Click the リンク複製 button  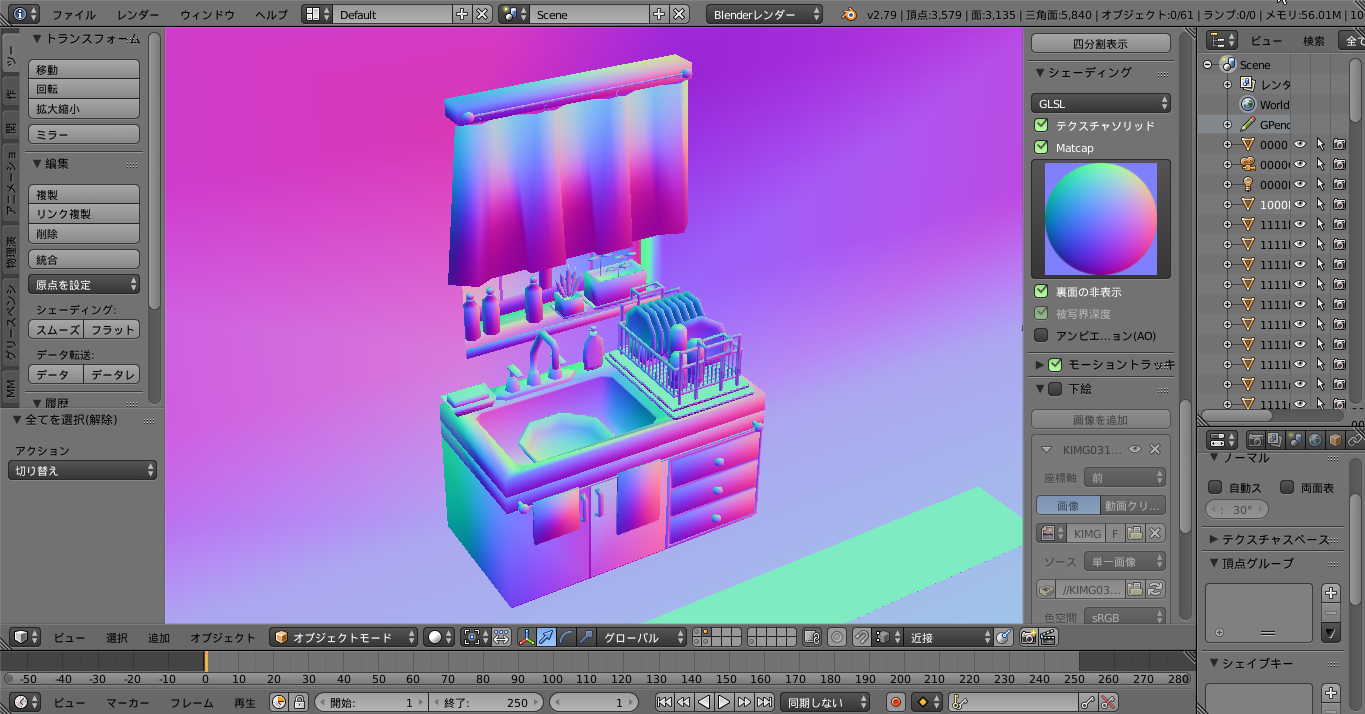point(84,213)
